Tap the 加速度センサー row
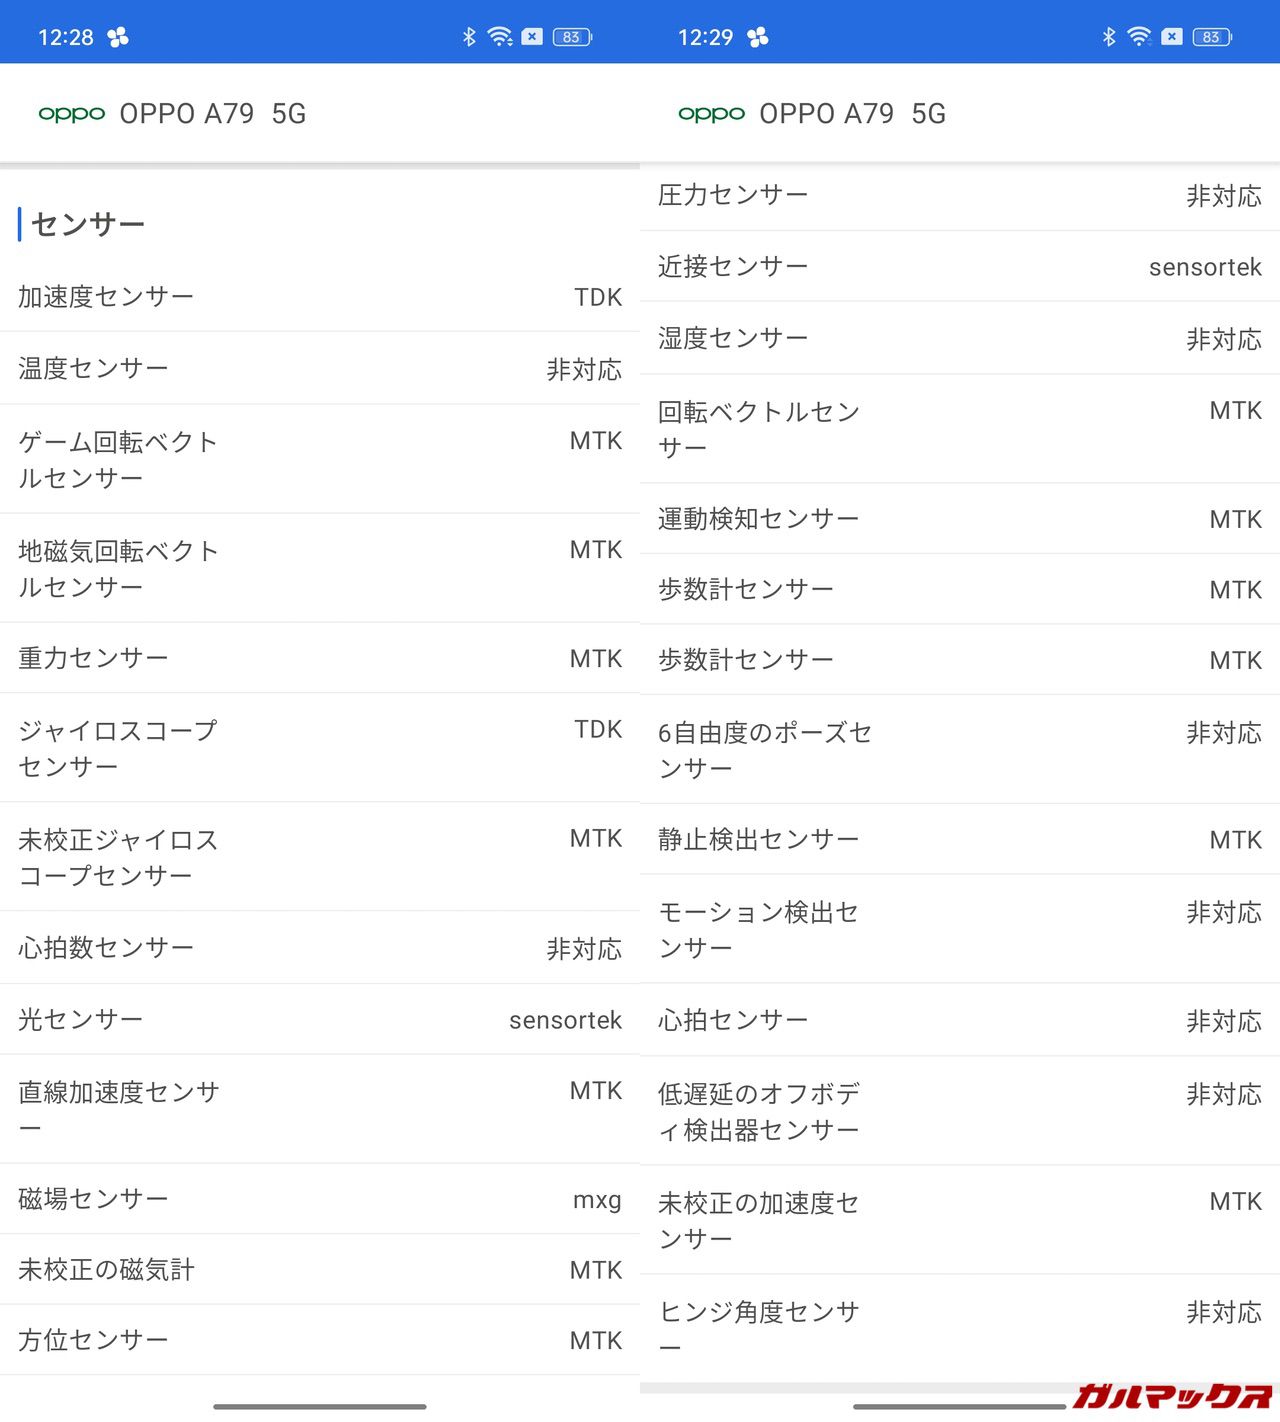 [320, 297]
